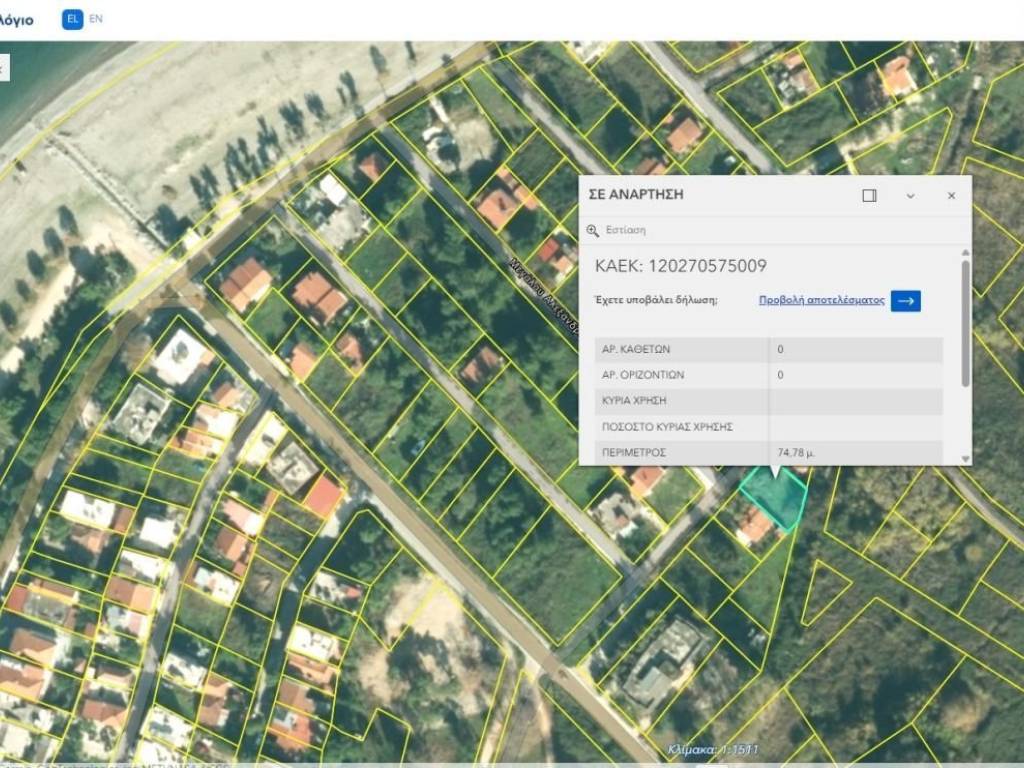Expand the collapsed side panel tab on the map's left edge
1024x768 pixels.
click(3, 68)
